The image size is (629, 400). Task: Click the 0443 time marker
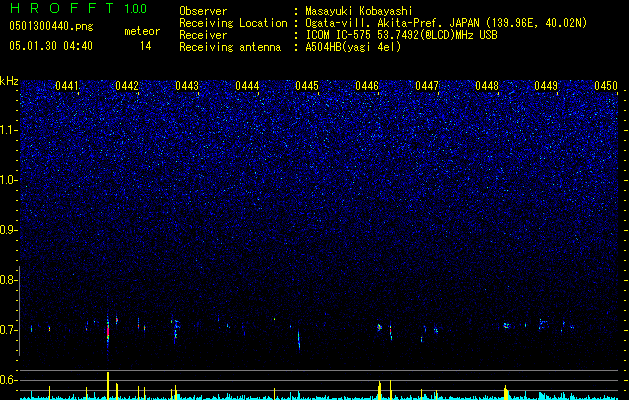[187, 86]
